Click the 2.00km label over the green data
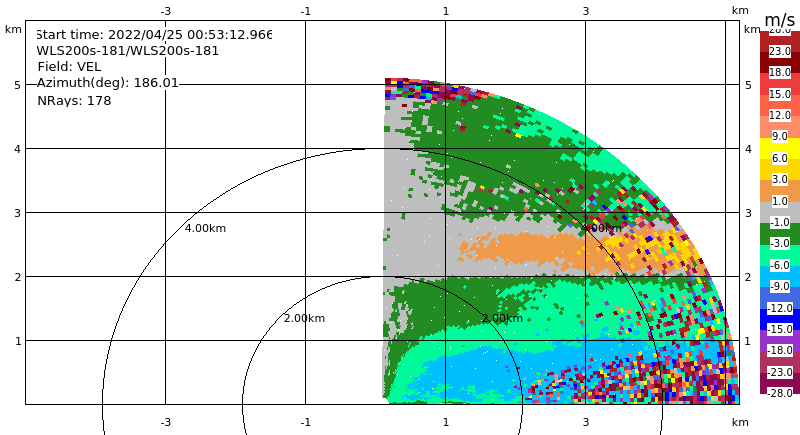Image resolution: width=800 pixels, height=435 pixels. [x=503, y=318]
